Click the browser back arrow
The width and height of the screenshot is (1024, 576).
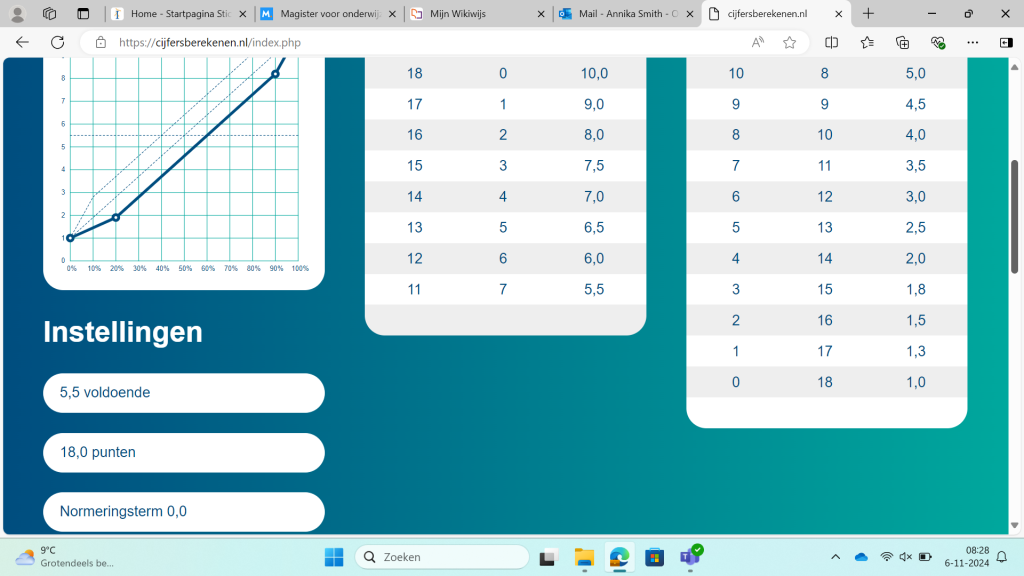[22, 42]
